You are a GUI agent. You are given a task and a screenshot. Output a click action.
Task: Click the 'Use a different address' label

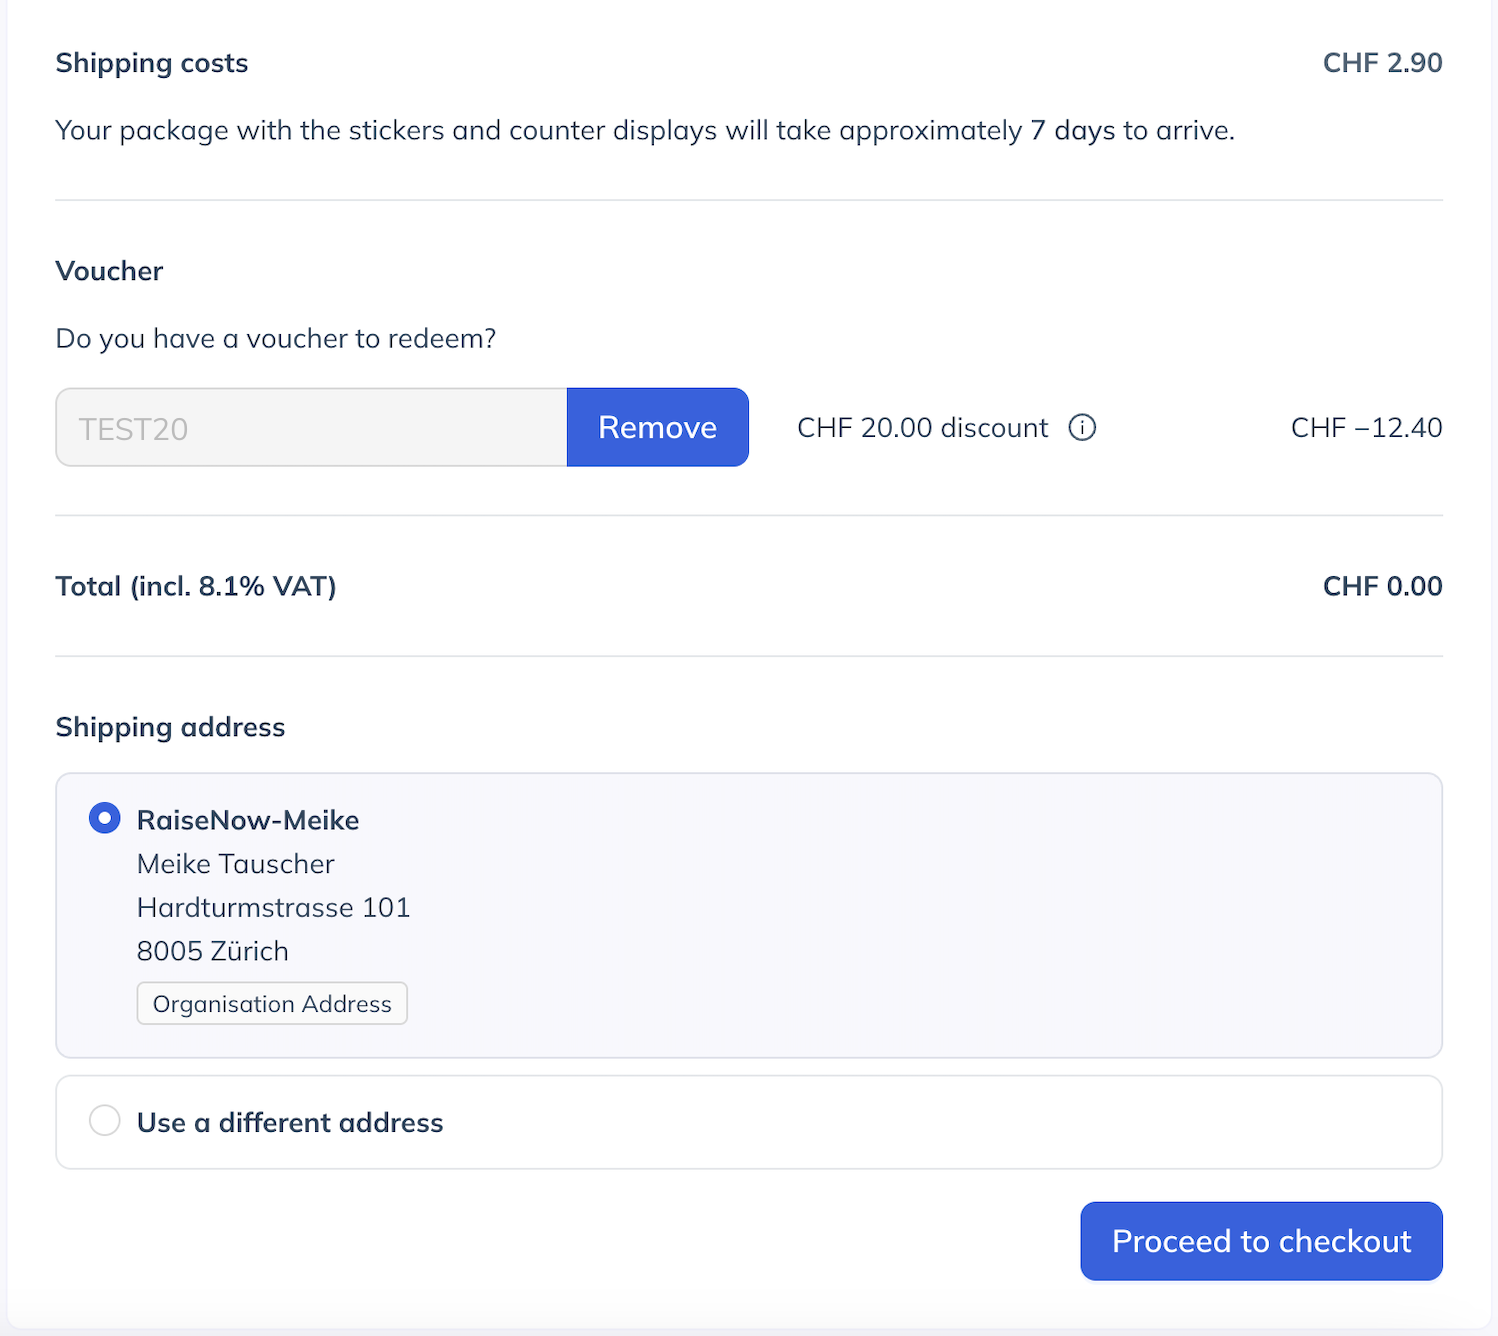click(x=290, y=1123)
